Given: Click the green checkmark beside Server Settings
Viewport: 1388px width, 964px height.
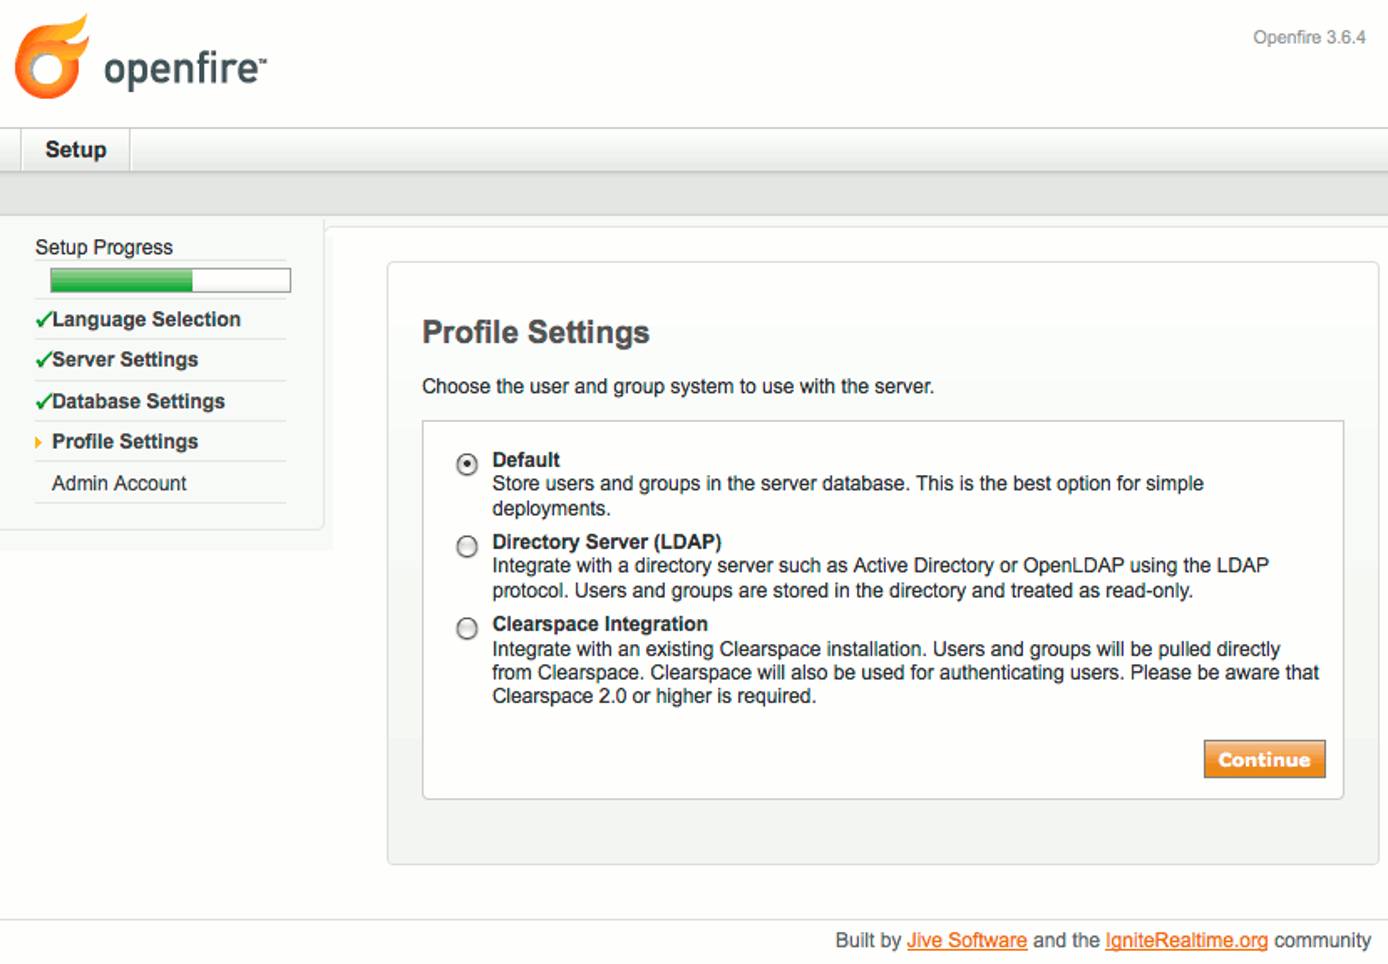Looking at the screenshot, I should (x=42, y=359).
